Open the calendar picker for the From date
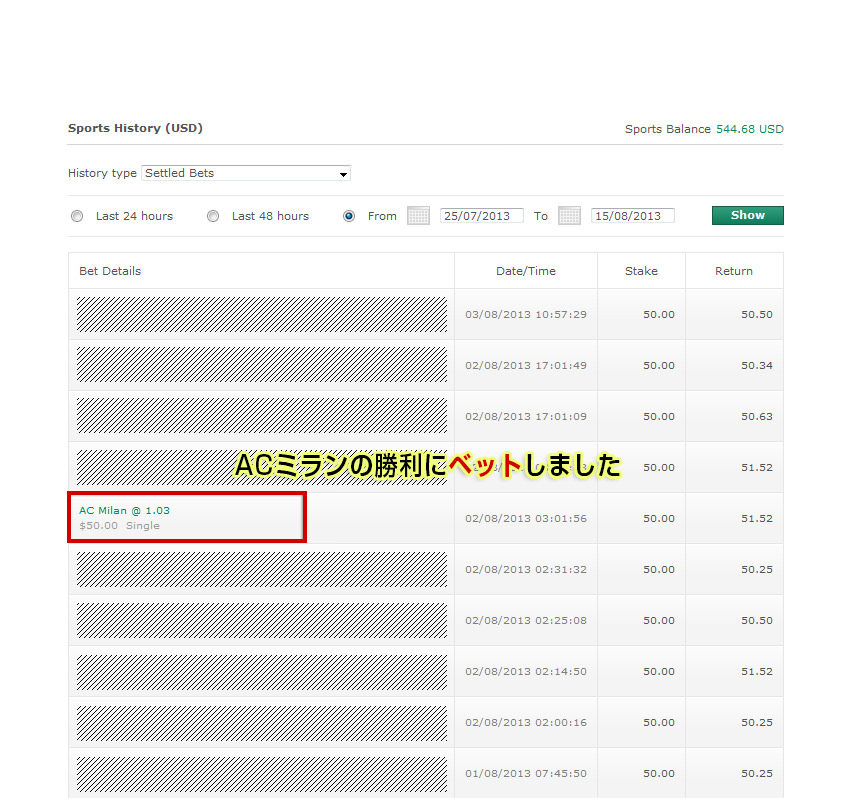Image resolution: width=854 pixels, height=800 pixels. pos(418,216)
